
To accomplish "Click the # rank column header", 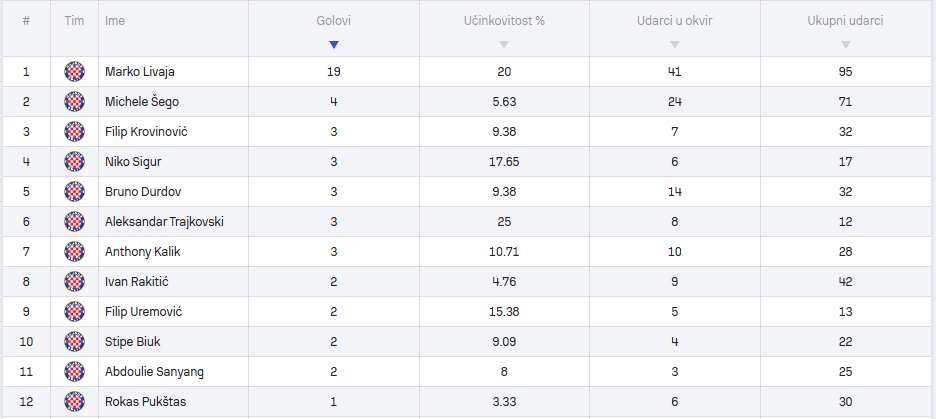I will [x=26, y=20].
